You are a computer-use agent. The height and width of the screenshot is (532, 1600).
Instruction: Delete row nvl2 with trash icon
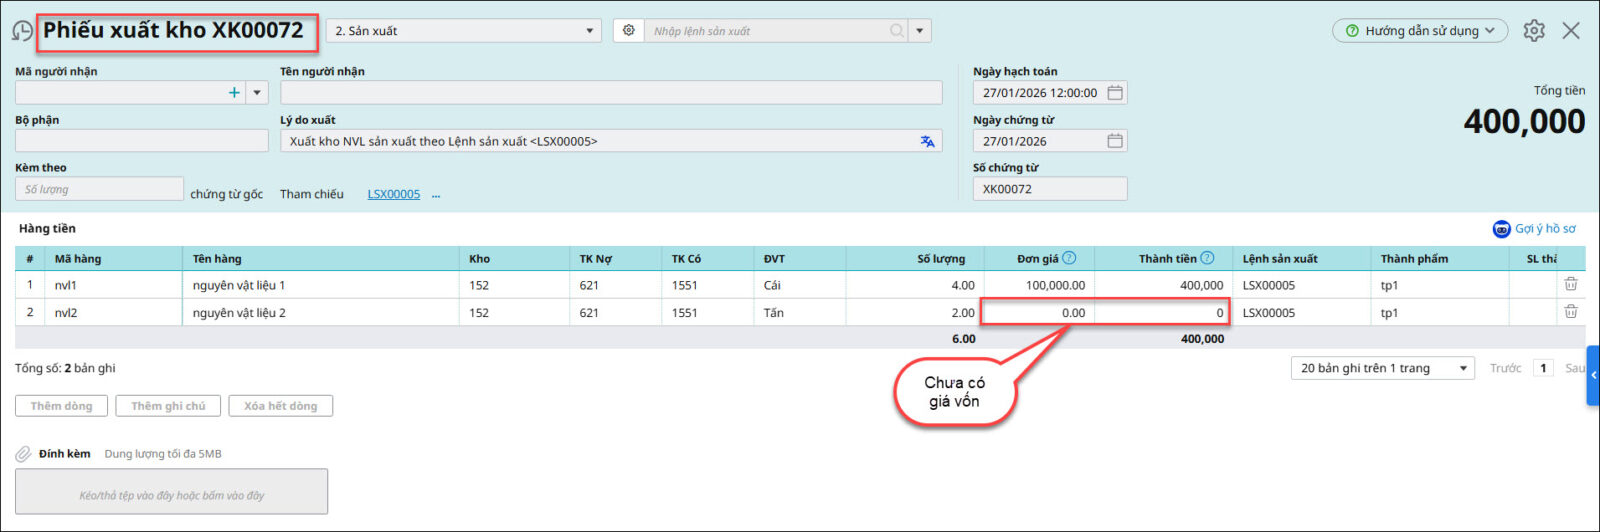click(1571, 312)
